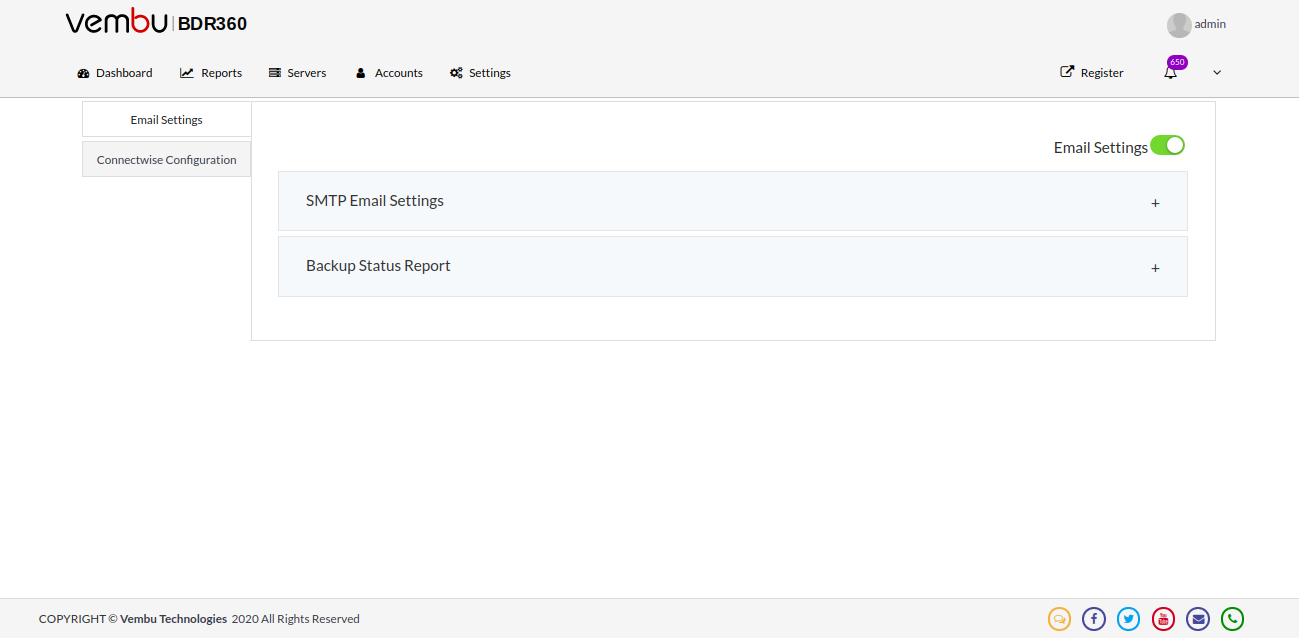
Task: Expand Backup Status Report with plus
Action: 1155,268
